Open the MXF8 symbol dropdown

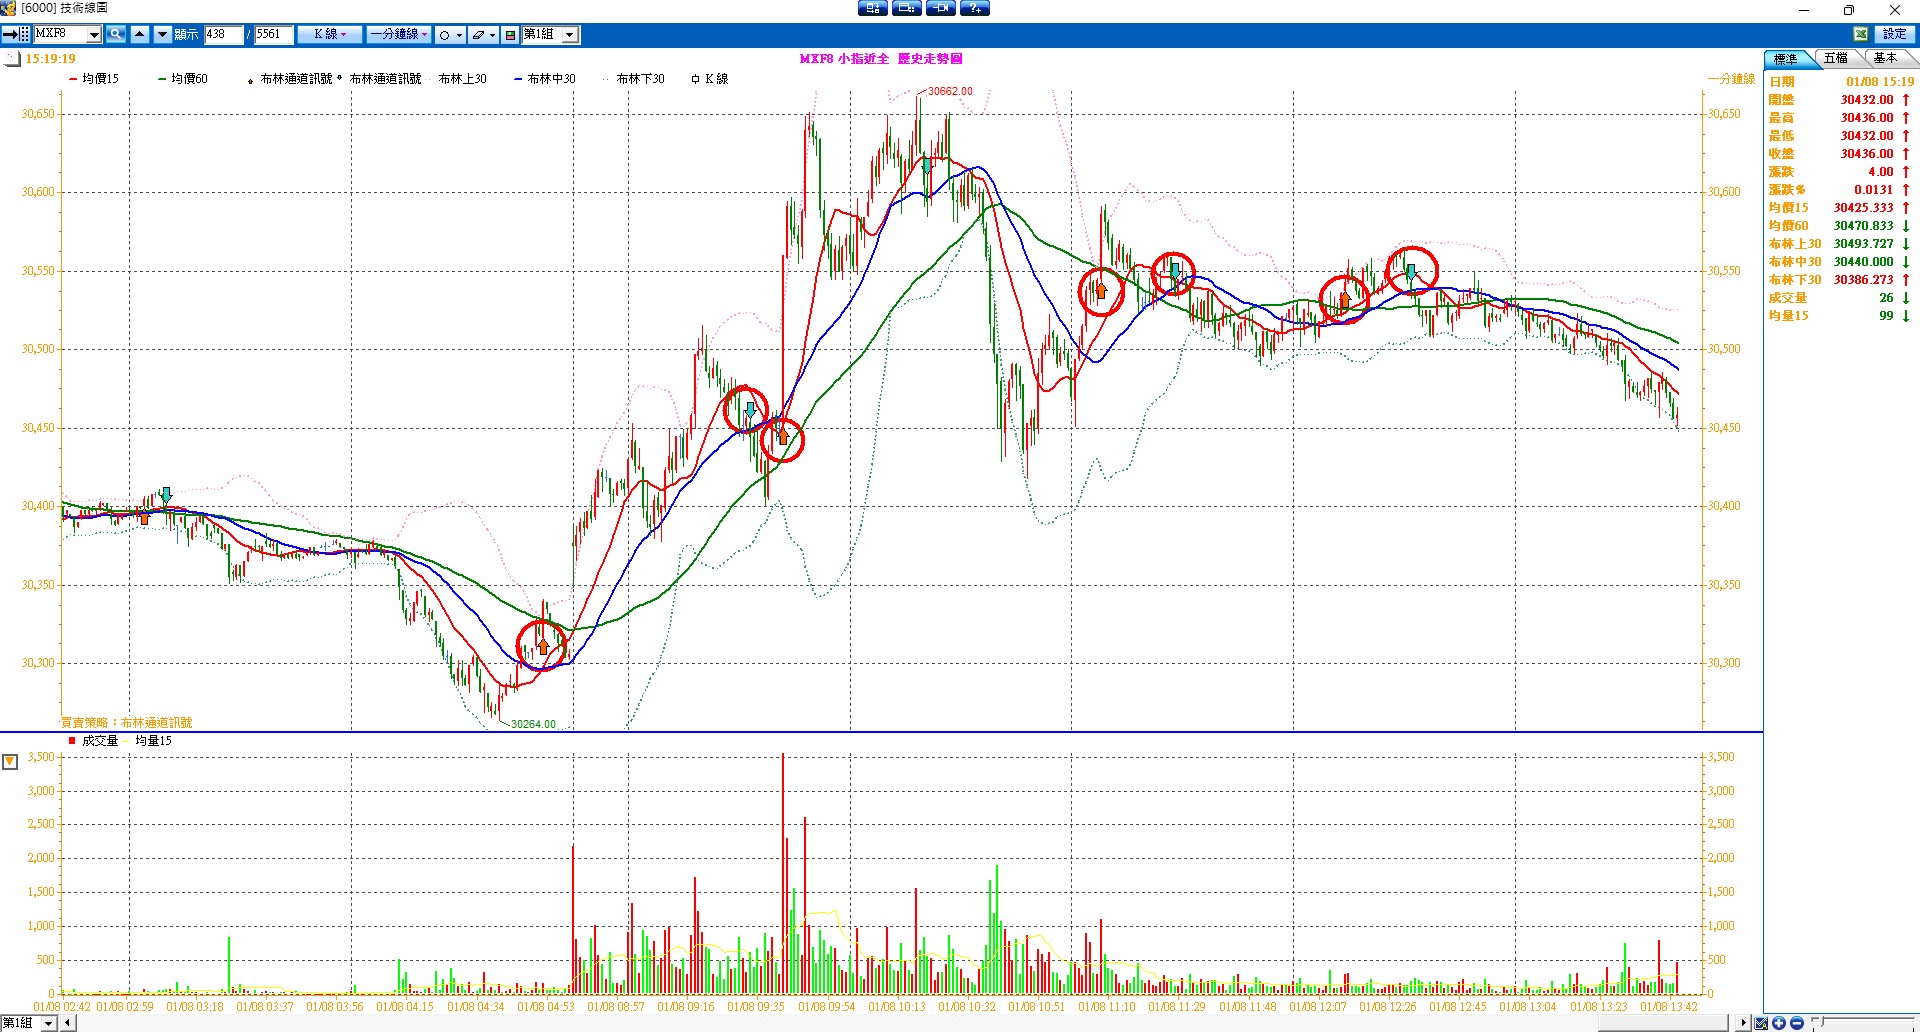tap(94, 35)
